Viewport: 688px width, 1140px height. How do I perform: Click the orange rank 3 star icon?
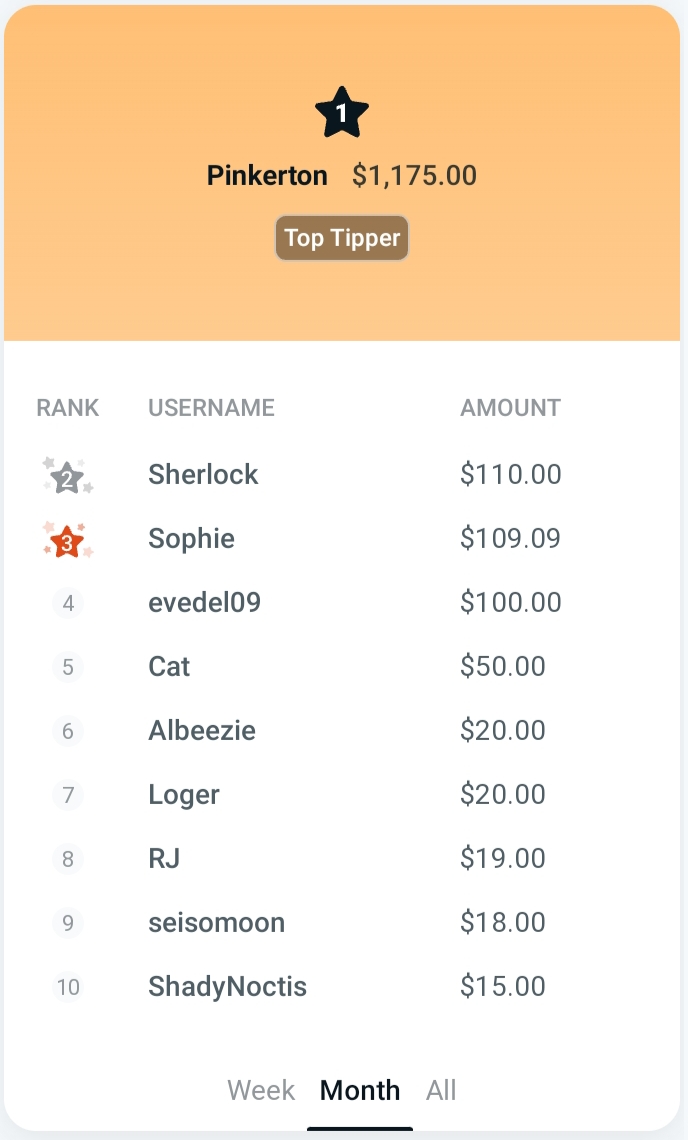pyautogui.click(x=68, y=541)
